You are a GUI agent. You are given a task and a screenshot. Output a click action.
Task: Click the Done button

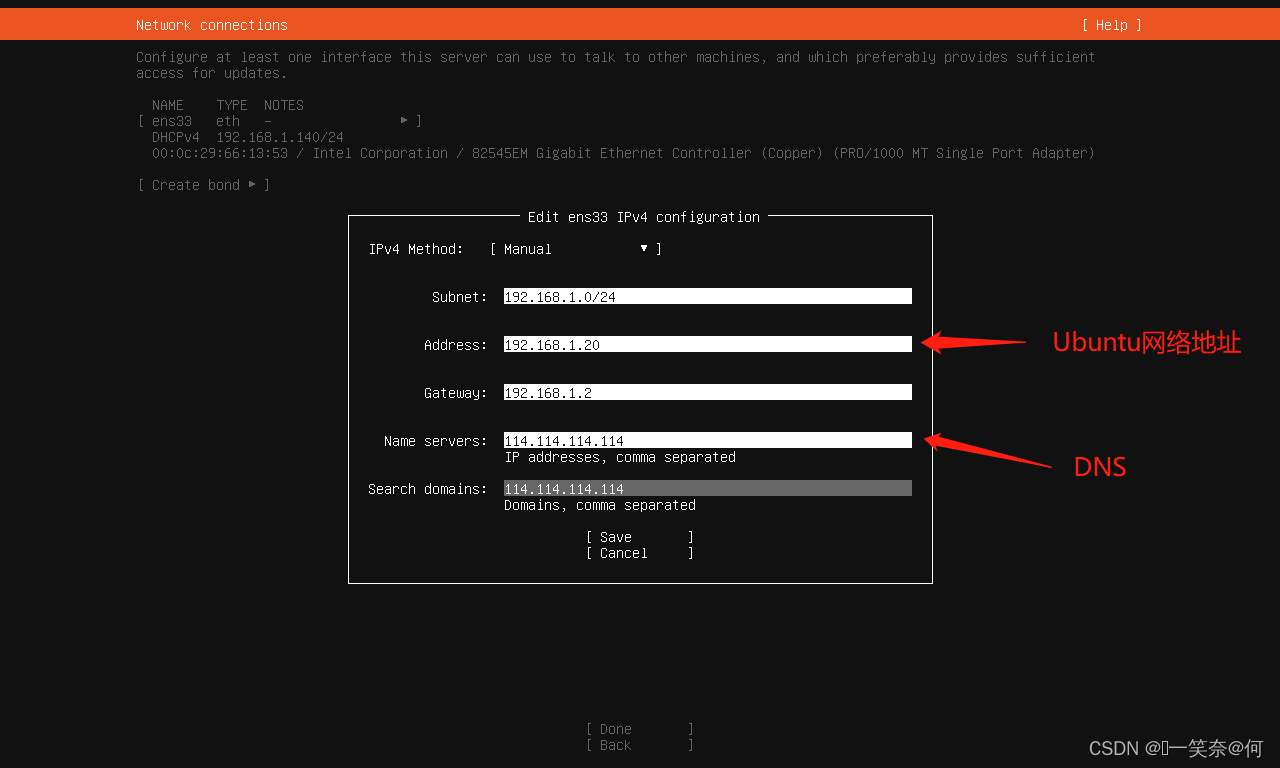pyautogui.click(x=640, y=729)
